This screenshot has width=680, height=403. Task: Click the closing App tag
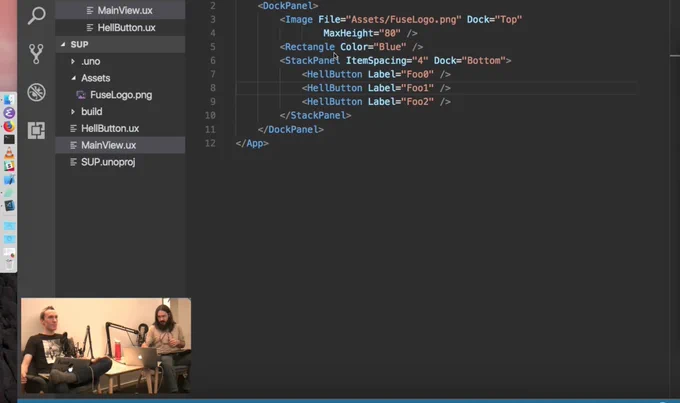click(x=252, y=144)
